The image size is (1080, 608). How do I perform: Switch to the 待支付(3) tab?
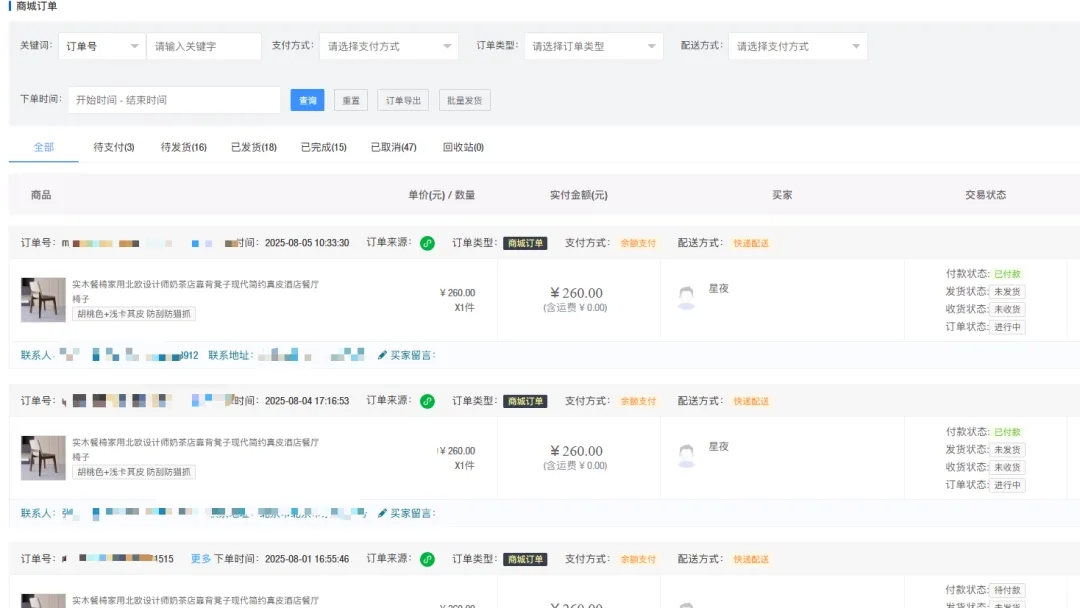point(110,147)
